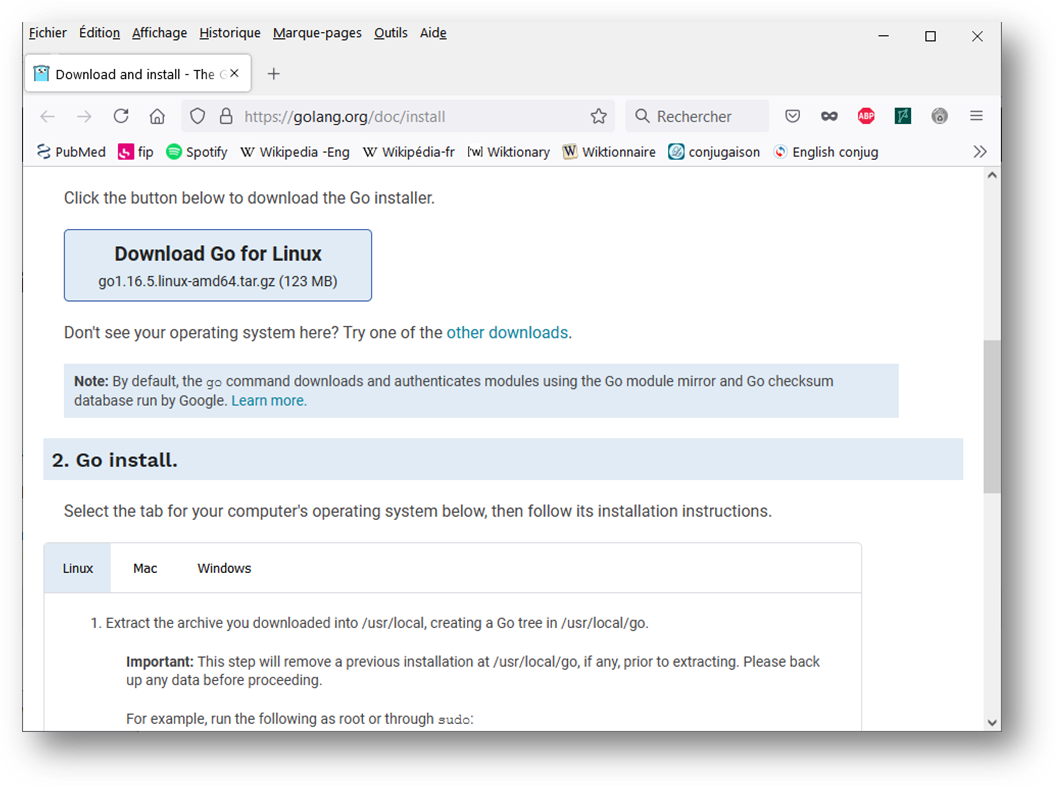Switch to the Windows installation tab

click(224, 567)
